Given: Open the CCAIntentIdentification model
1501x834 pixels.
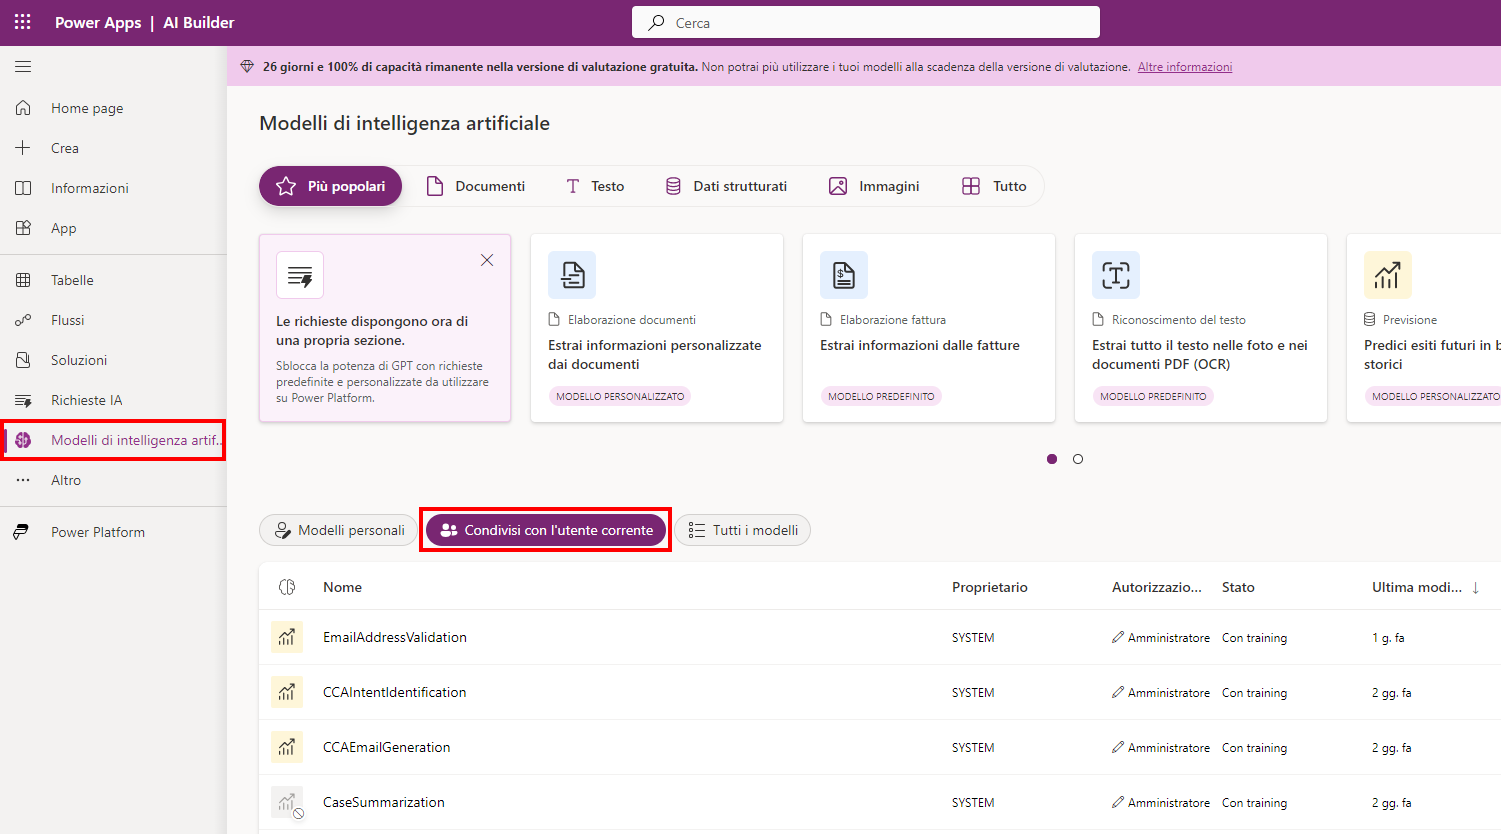Looking at the screenshot, I should pyautogui.click(x=395, y=692).
